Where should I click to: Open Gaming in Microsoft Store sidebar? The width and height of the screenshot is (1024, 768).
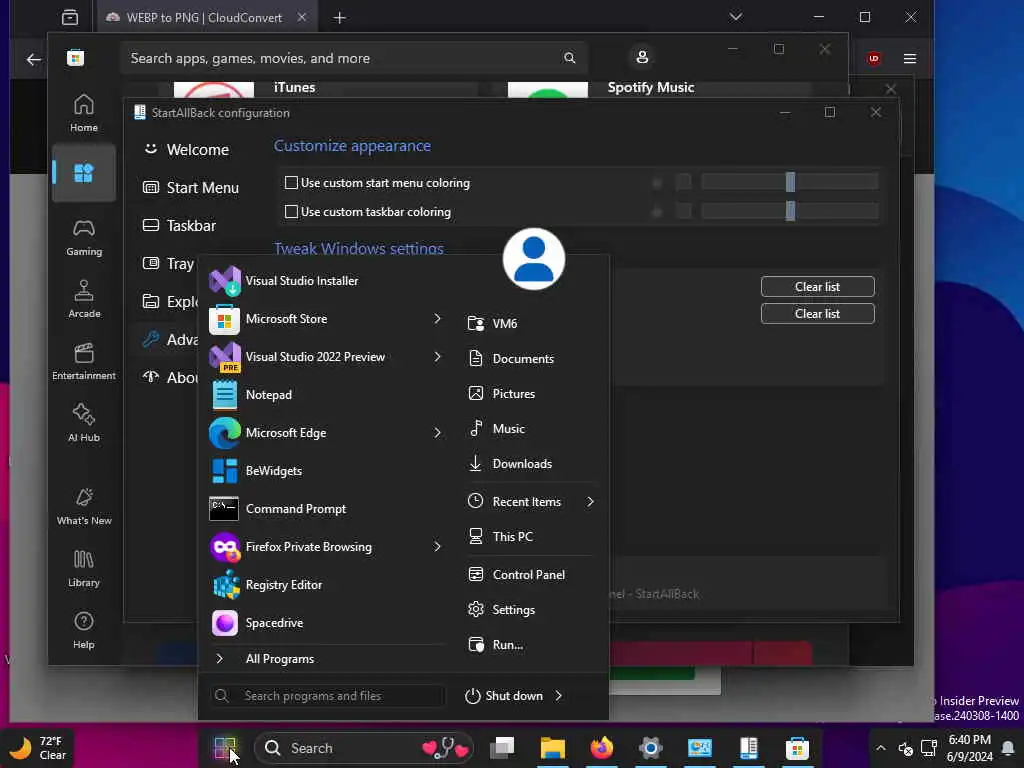(x=84, y=238)
